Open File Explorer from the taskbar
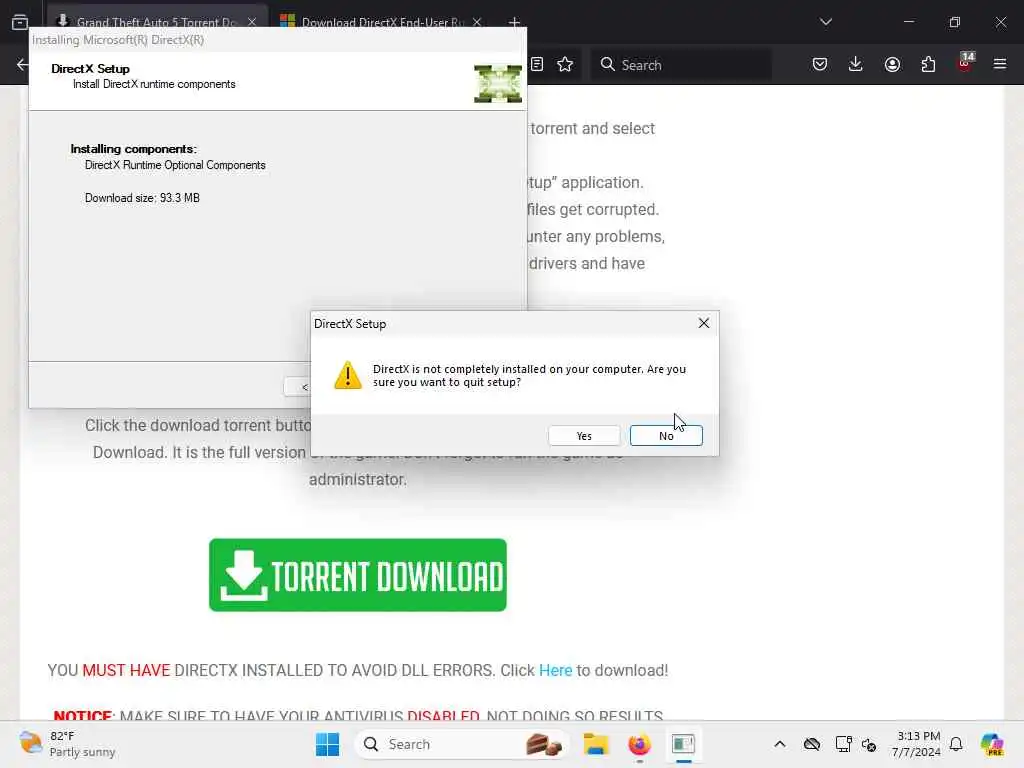 (596, 744)
